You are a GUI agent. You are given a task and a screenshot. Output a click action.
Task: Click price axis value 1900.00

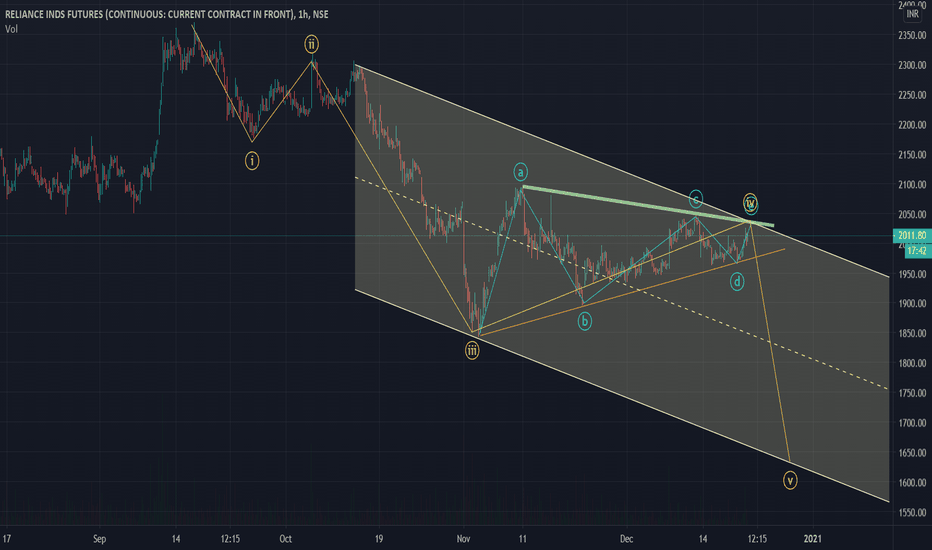tap(912, 304)
